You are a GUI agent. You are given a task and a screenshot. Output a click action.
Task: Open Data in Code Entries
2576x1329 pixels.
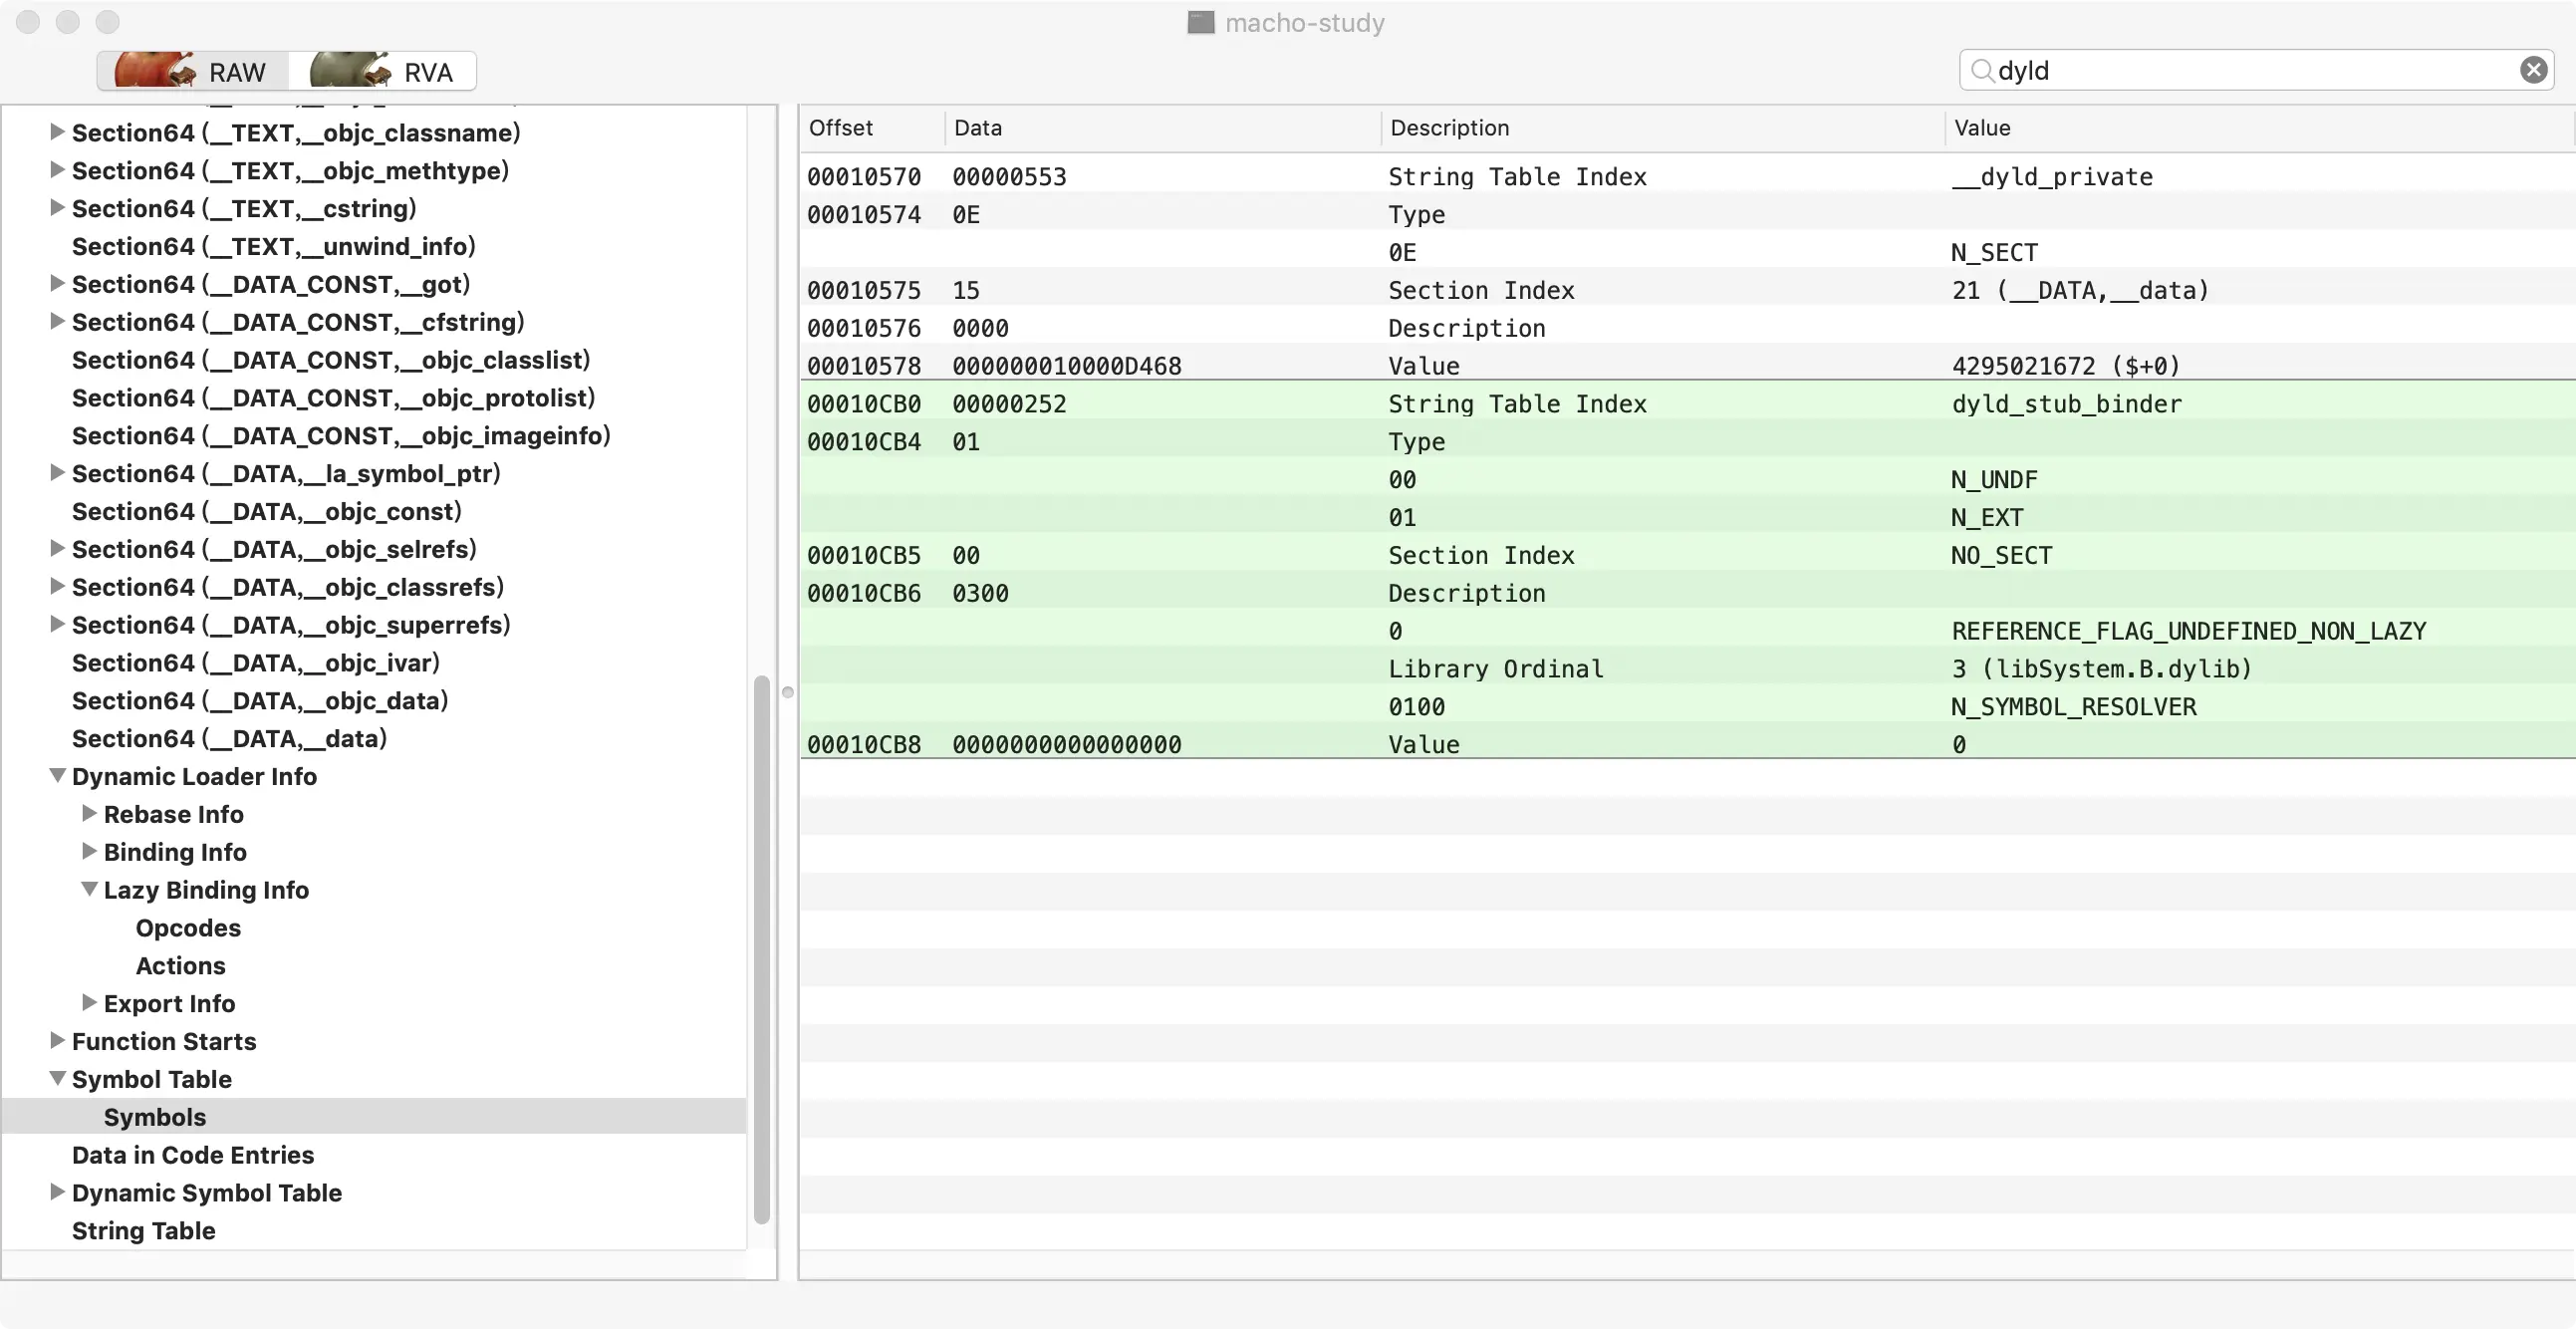pos(193,1154)
